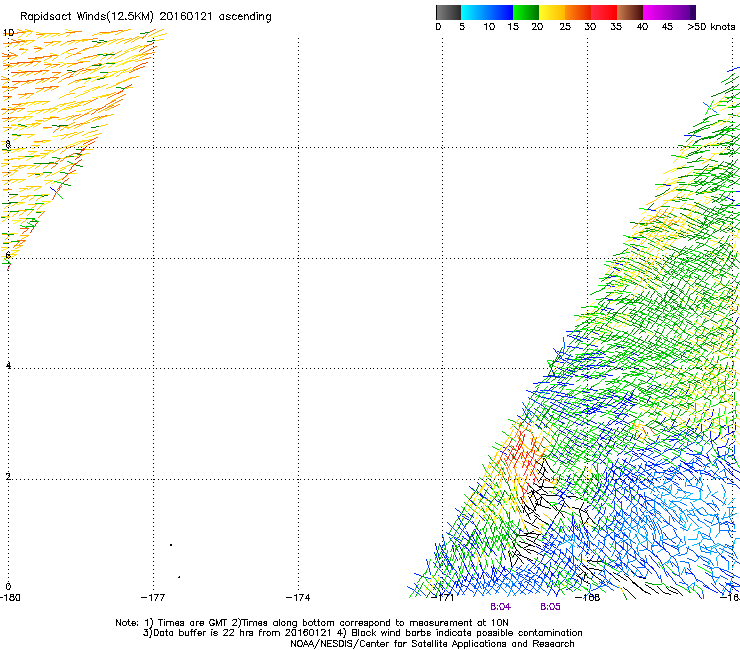
Task: Click the "45" legend scale label
Action: (x=667, y=27)
